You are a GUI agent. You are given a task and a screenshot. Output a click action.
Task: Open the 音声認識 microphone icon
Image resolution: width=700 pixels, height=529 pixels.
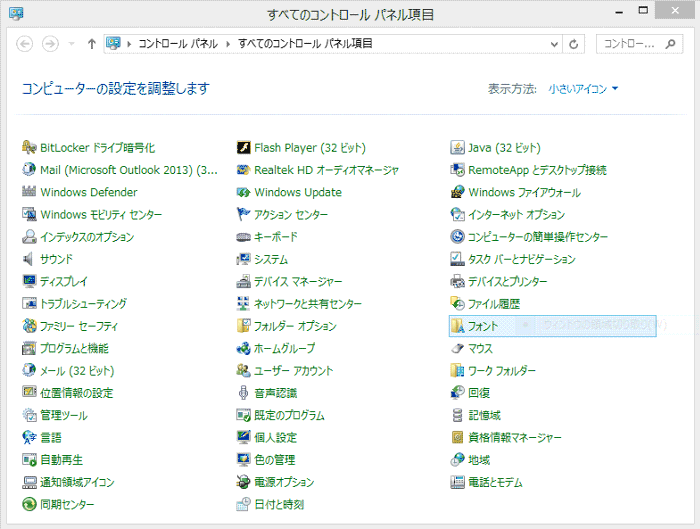[x=243, y=393]
